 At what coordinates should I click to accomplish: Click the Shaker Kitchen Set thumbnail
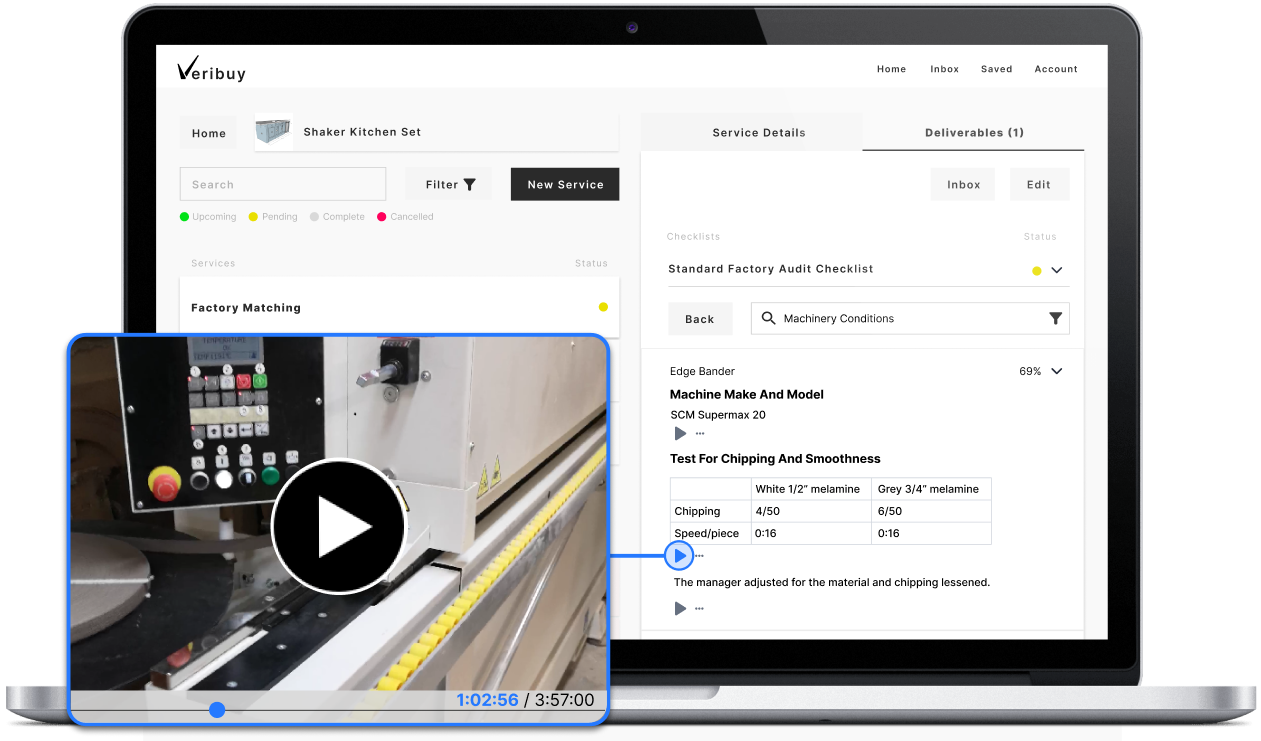click(274, 133)
